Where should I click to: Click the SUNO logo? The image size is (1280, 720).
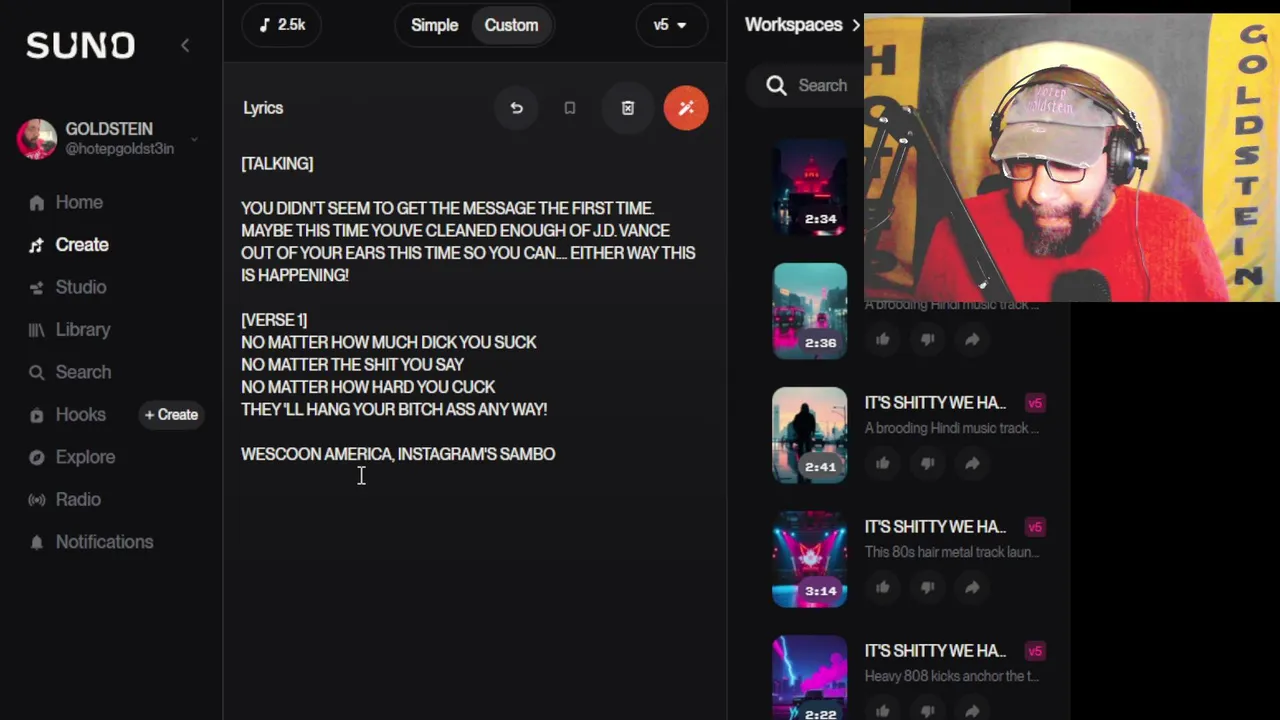[80, 45]
